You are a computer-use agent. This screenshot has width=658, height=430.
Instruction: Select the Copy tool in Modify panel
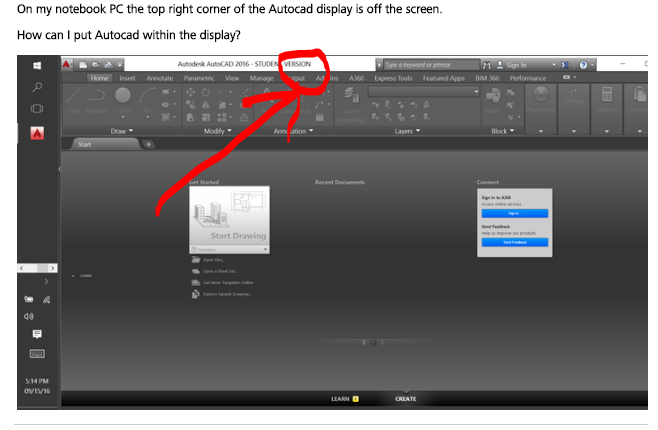[x=191, y=104]
